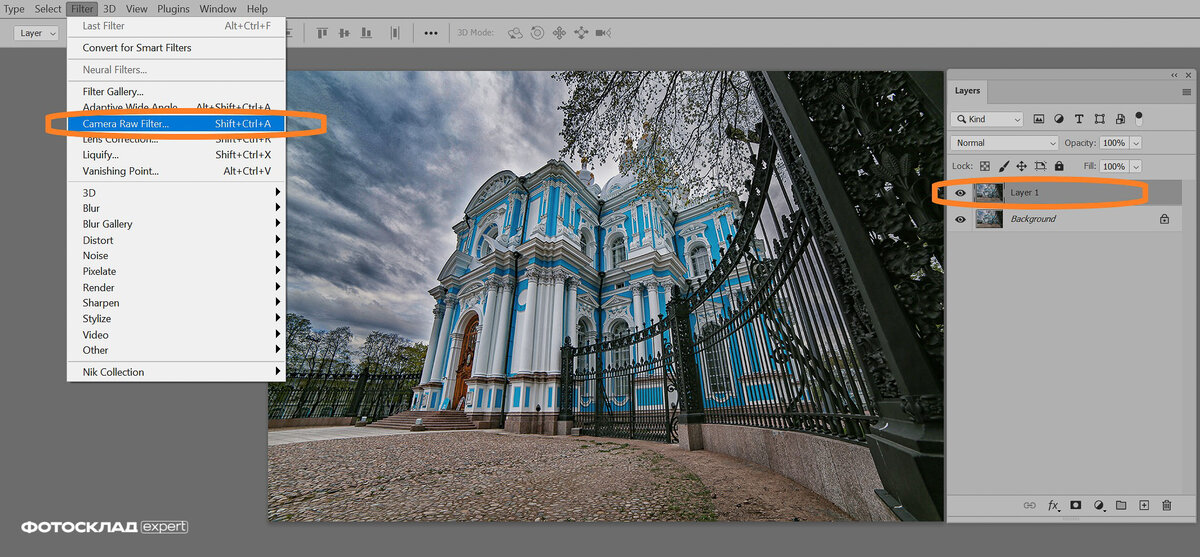Select the 3D orbit camera mode icon
This screenshot has height=557, width=1200.
coord(516,33)
